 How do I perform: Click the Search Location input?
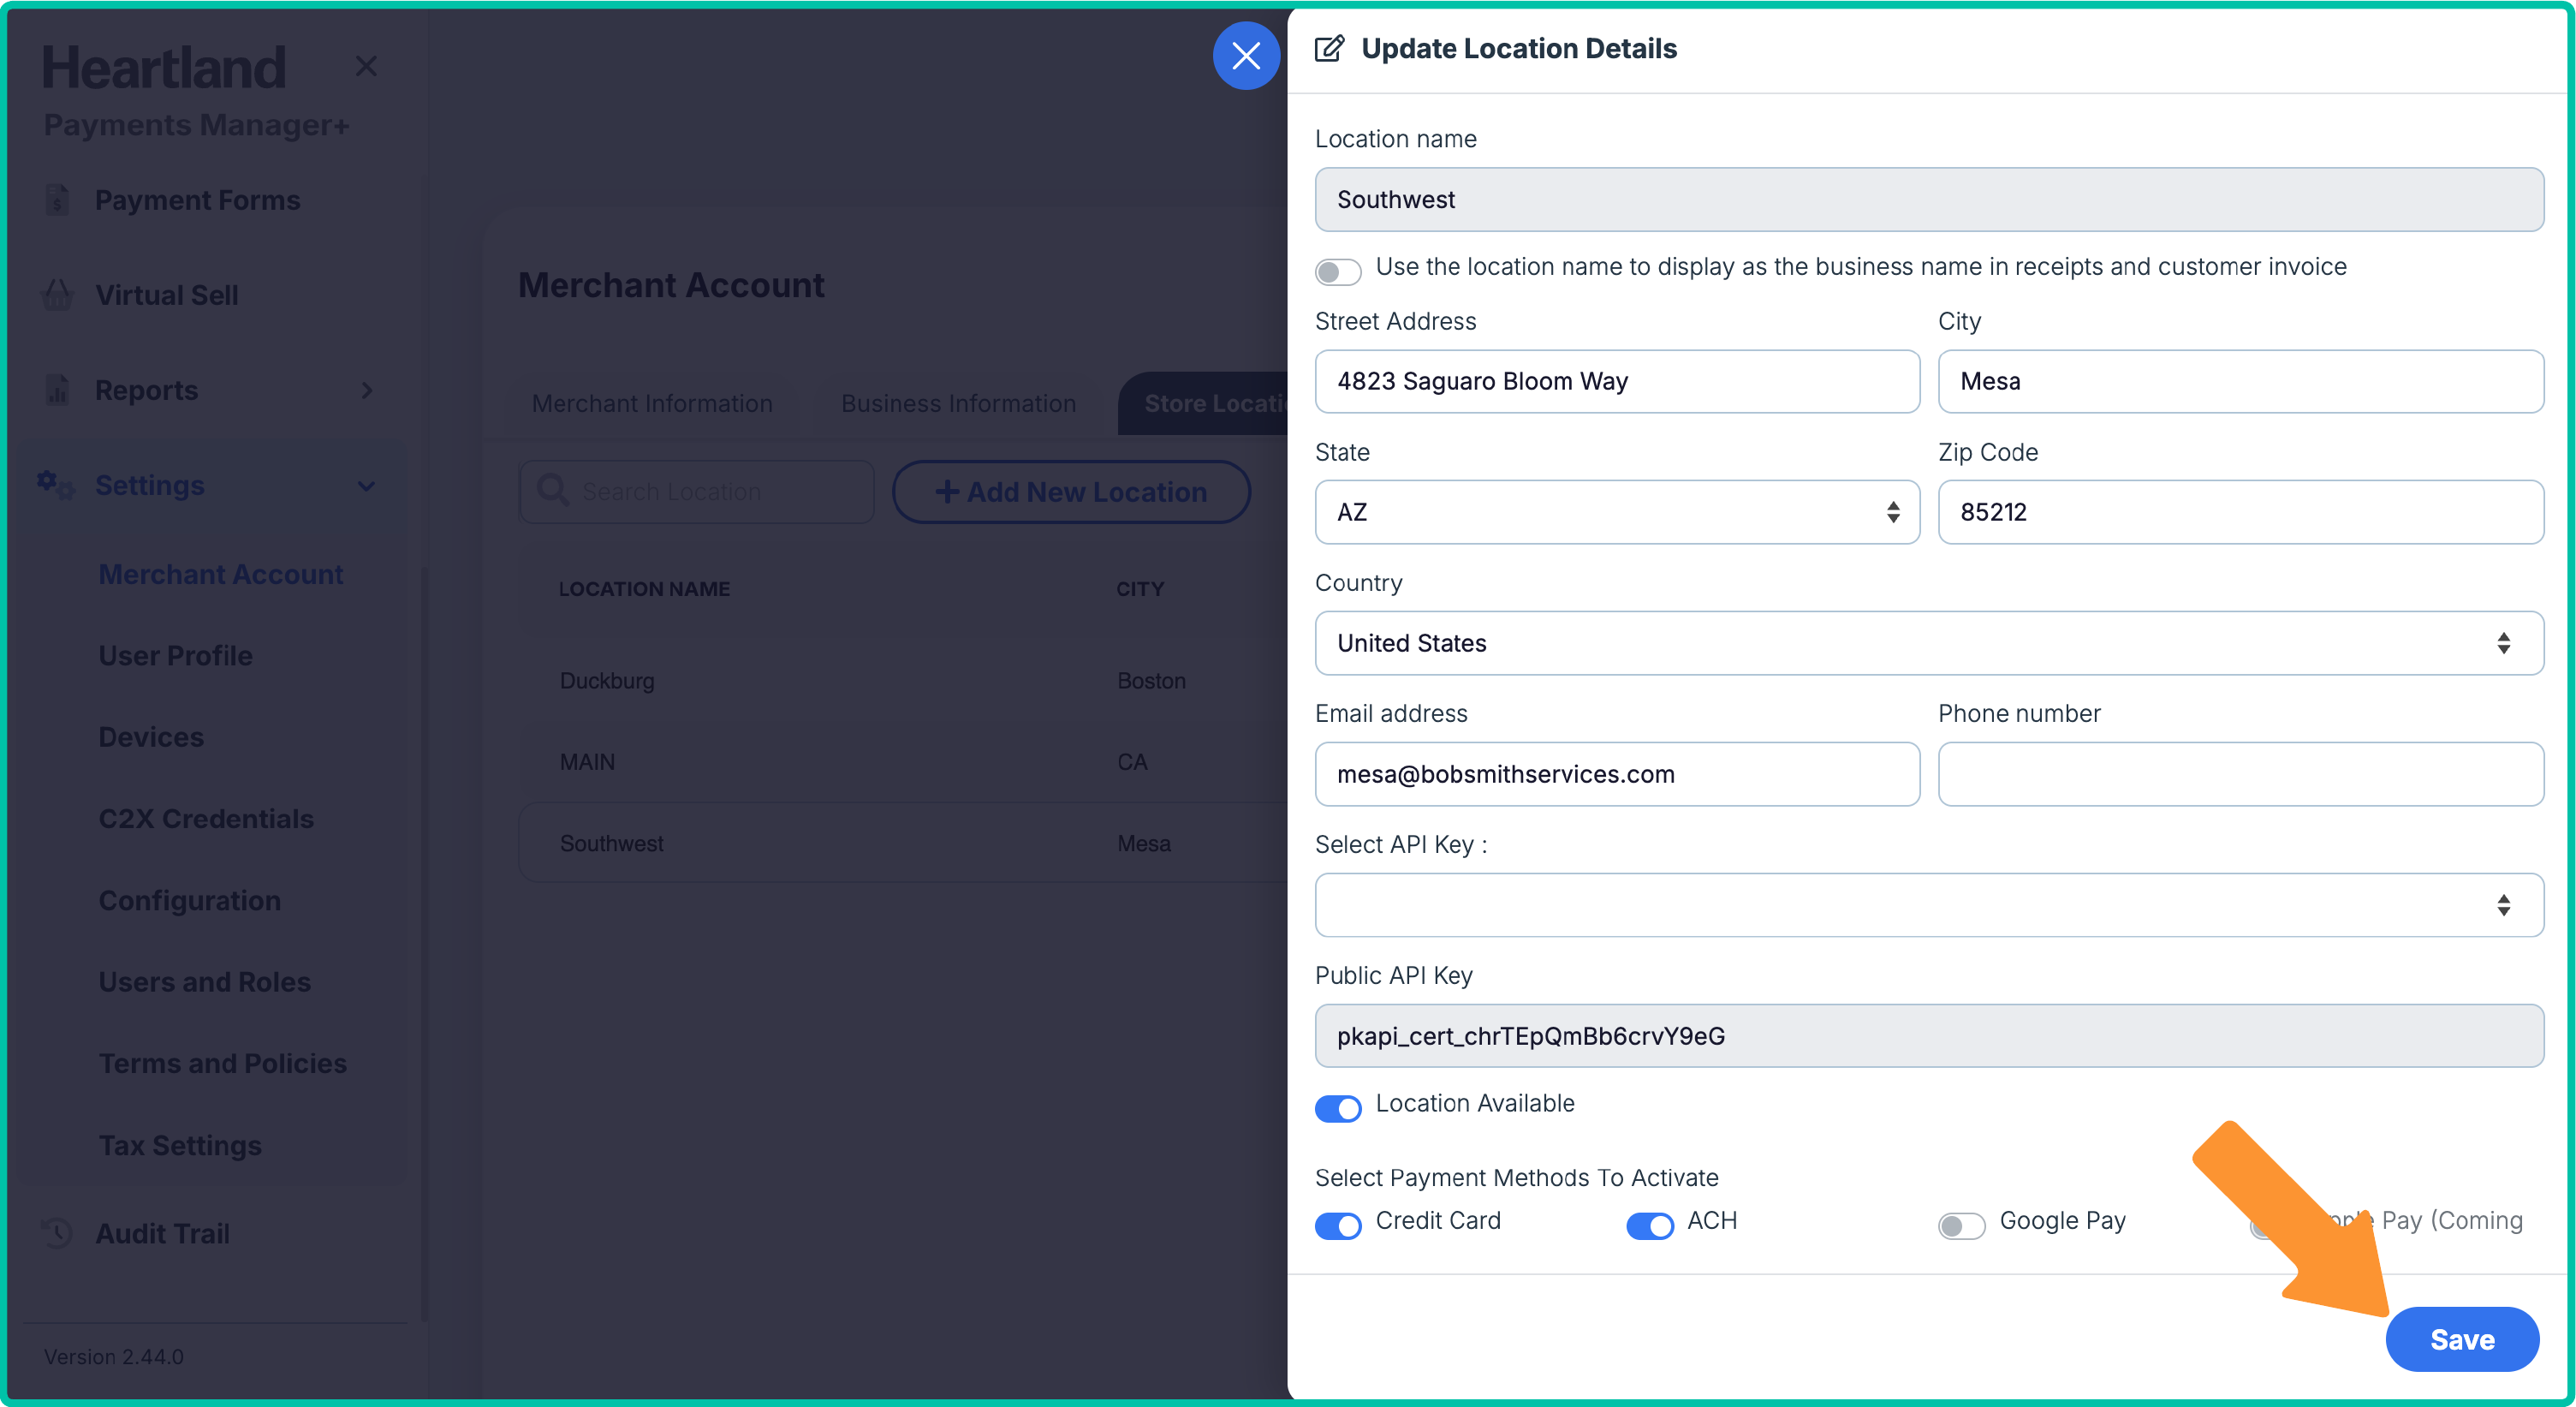pos(697,491)
